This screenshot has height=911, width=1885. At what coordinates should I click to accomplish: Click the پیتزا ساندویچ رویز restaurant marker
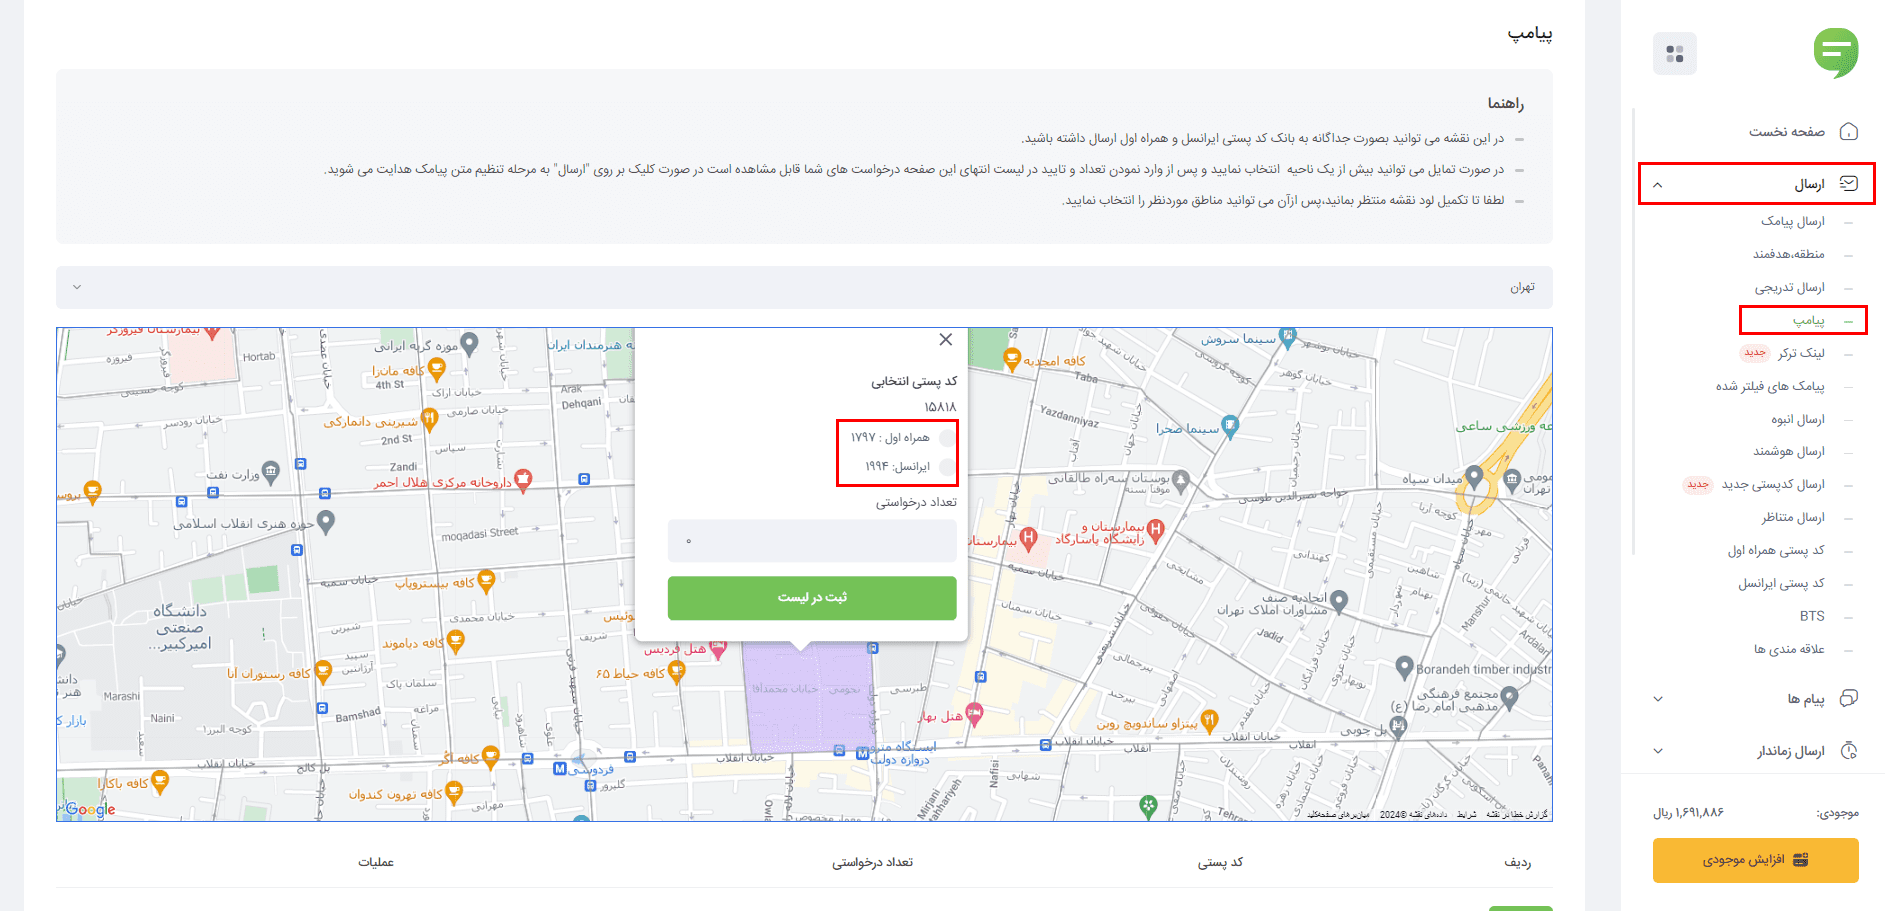click(x=1210, y=721)
